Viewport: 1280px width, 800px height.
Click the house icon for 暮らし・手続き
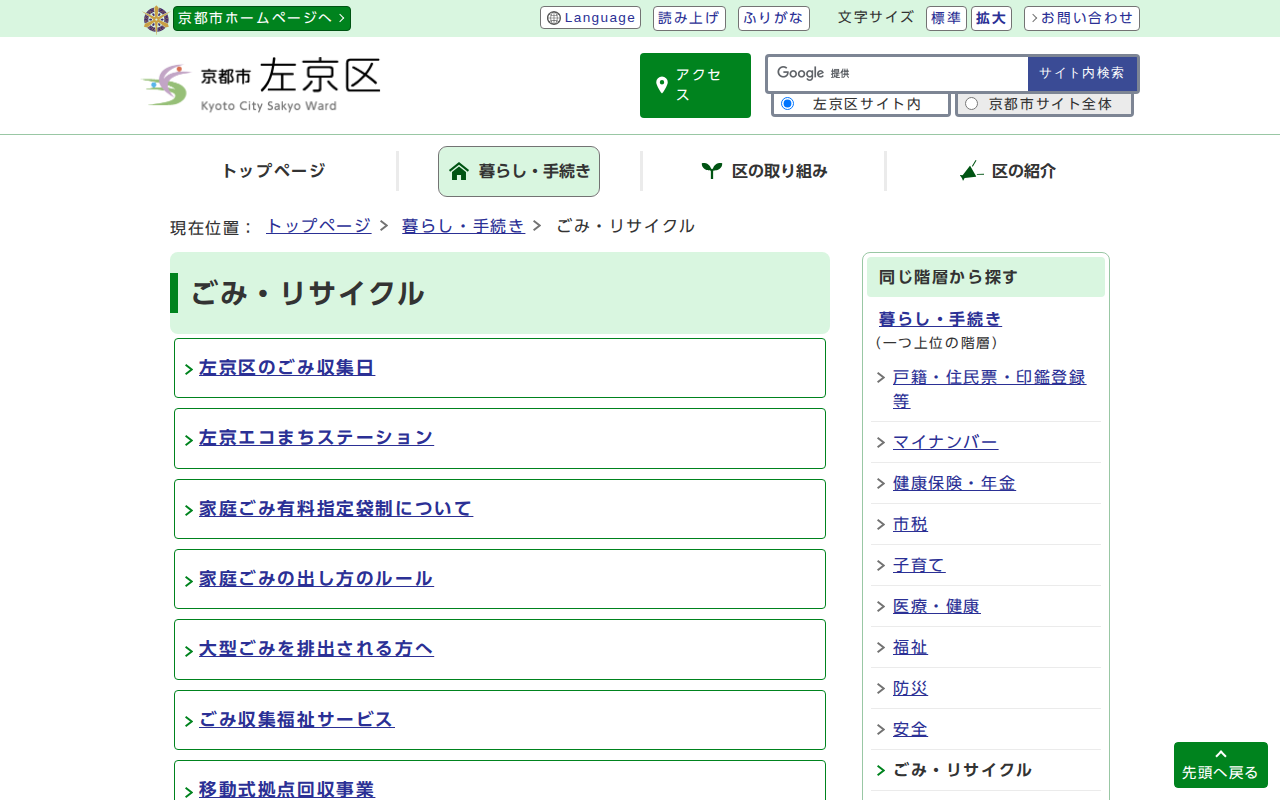click(459, 171)
